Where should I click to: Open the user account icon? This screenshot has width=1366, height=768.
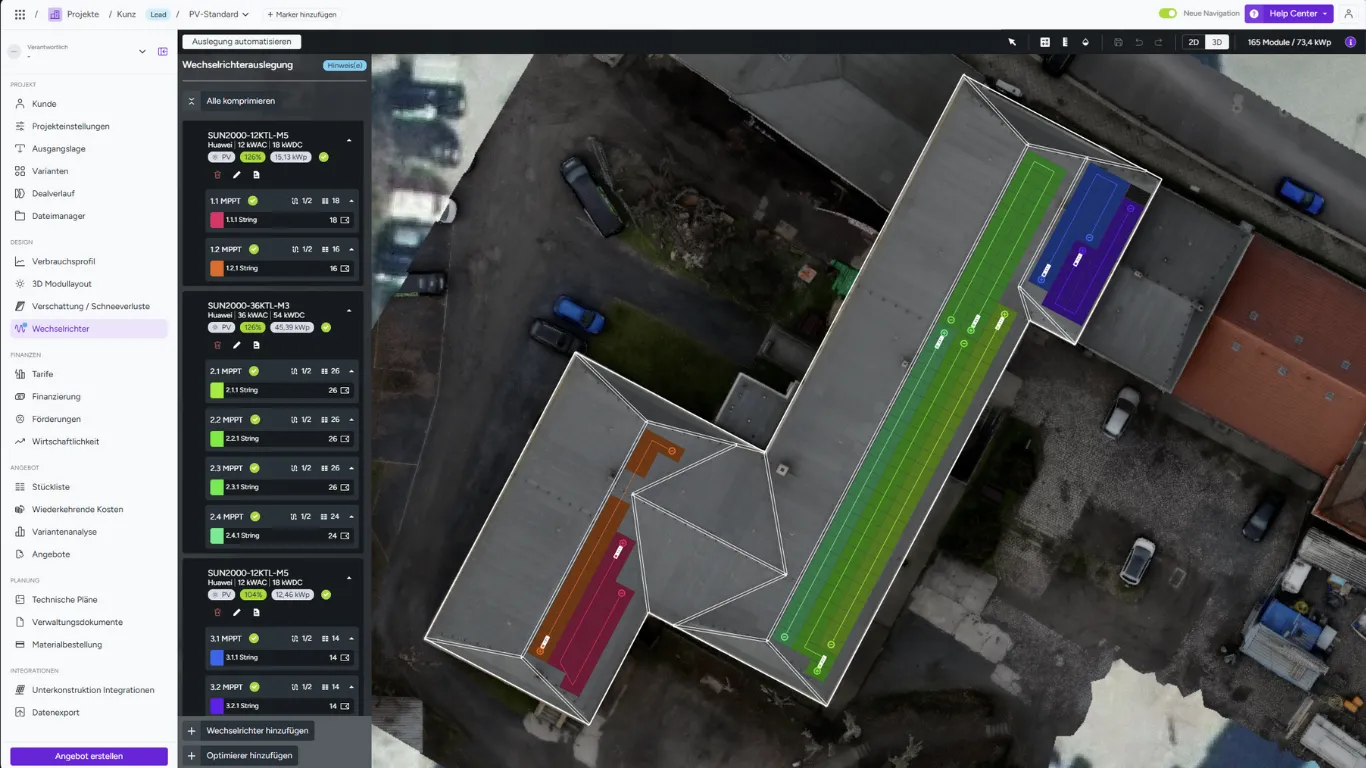tap(1348, 14)
